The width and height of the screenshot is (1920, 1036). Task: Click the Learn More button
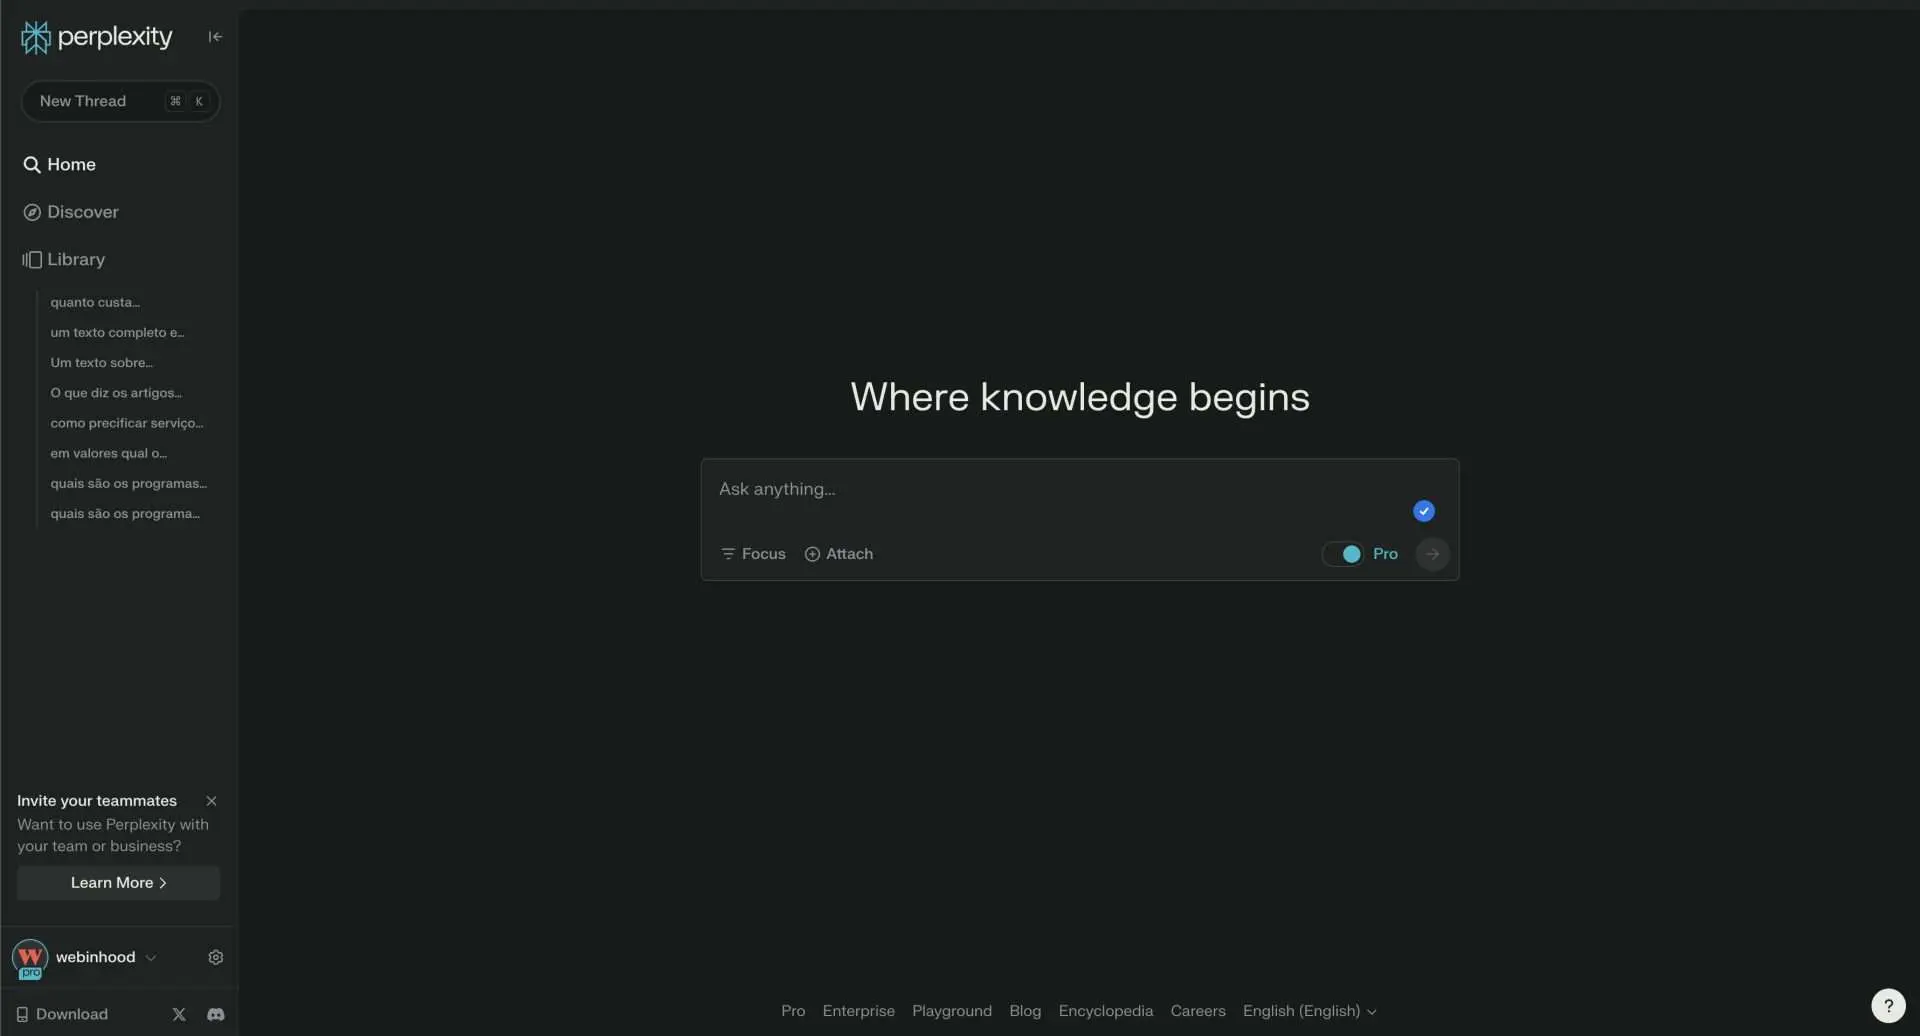(x=118, y=883)
